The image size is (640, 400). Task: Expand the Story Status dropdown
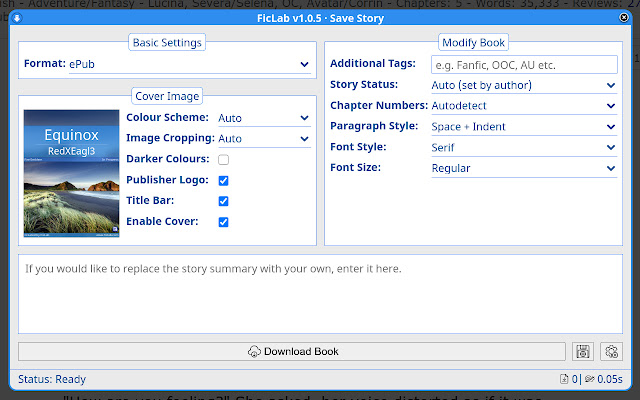tap(524, 85)
